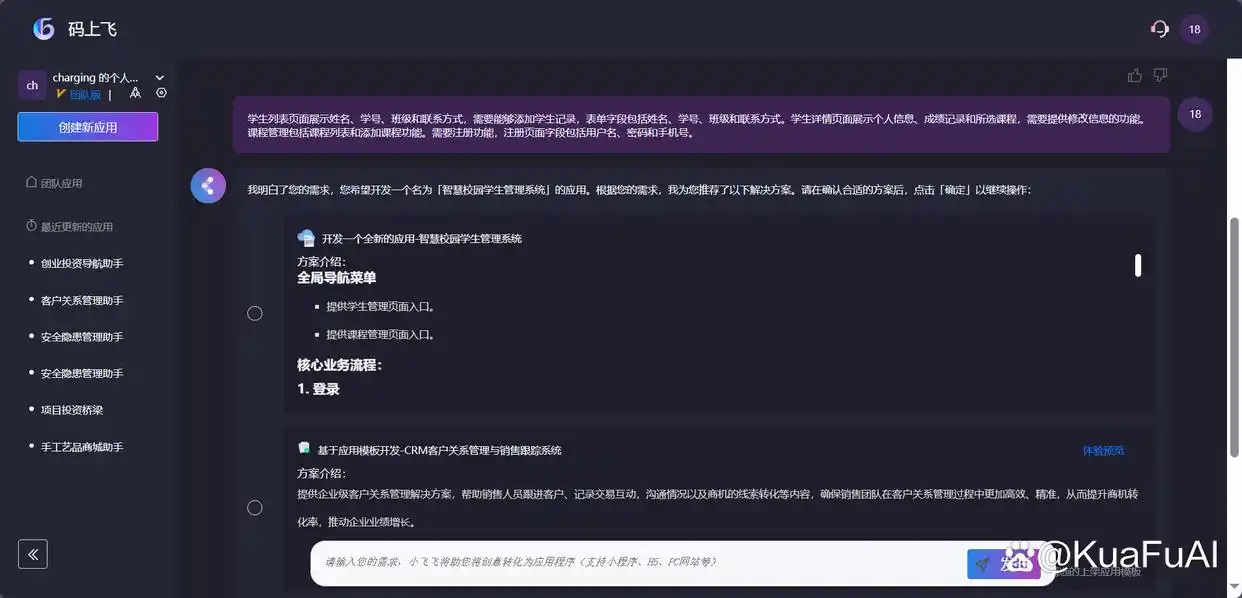
Task: Give a thumbs-up to the AI response
Action: [1134, 73]
